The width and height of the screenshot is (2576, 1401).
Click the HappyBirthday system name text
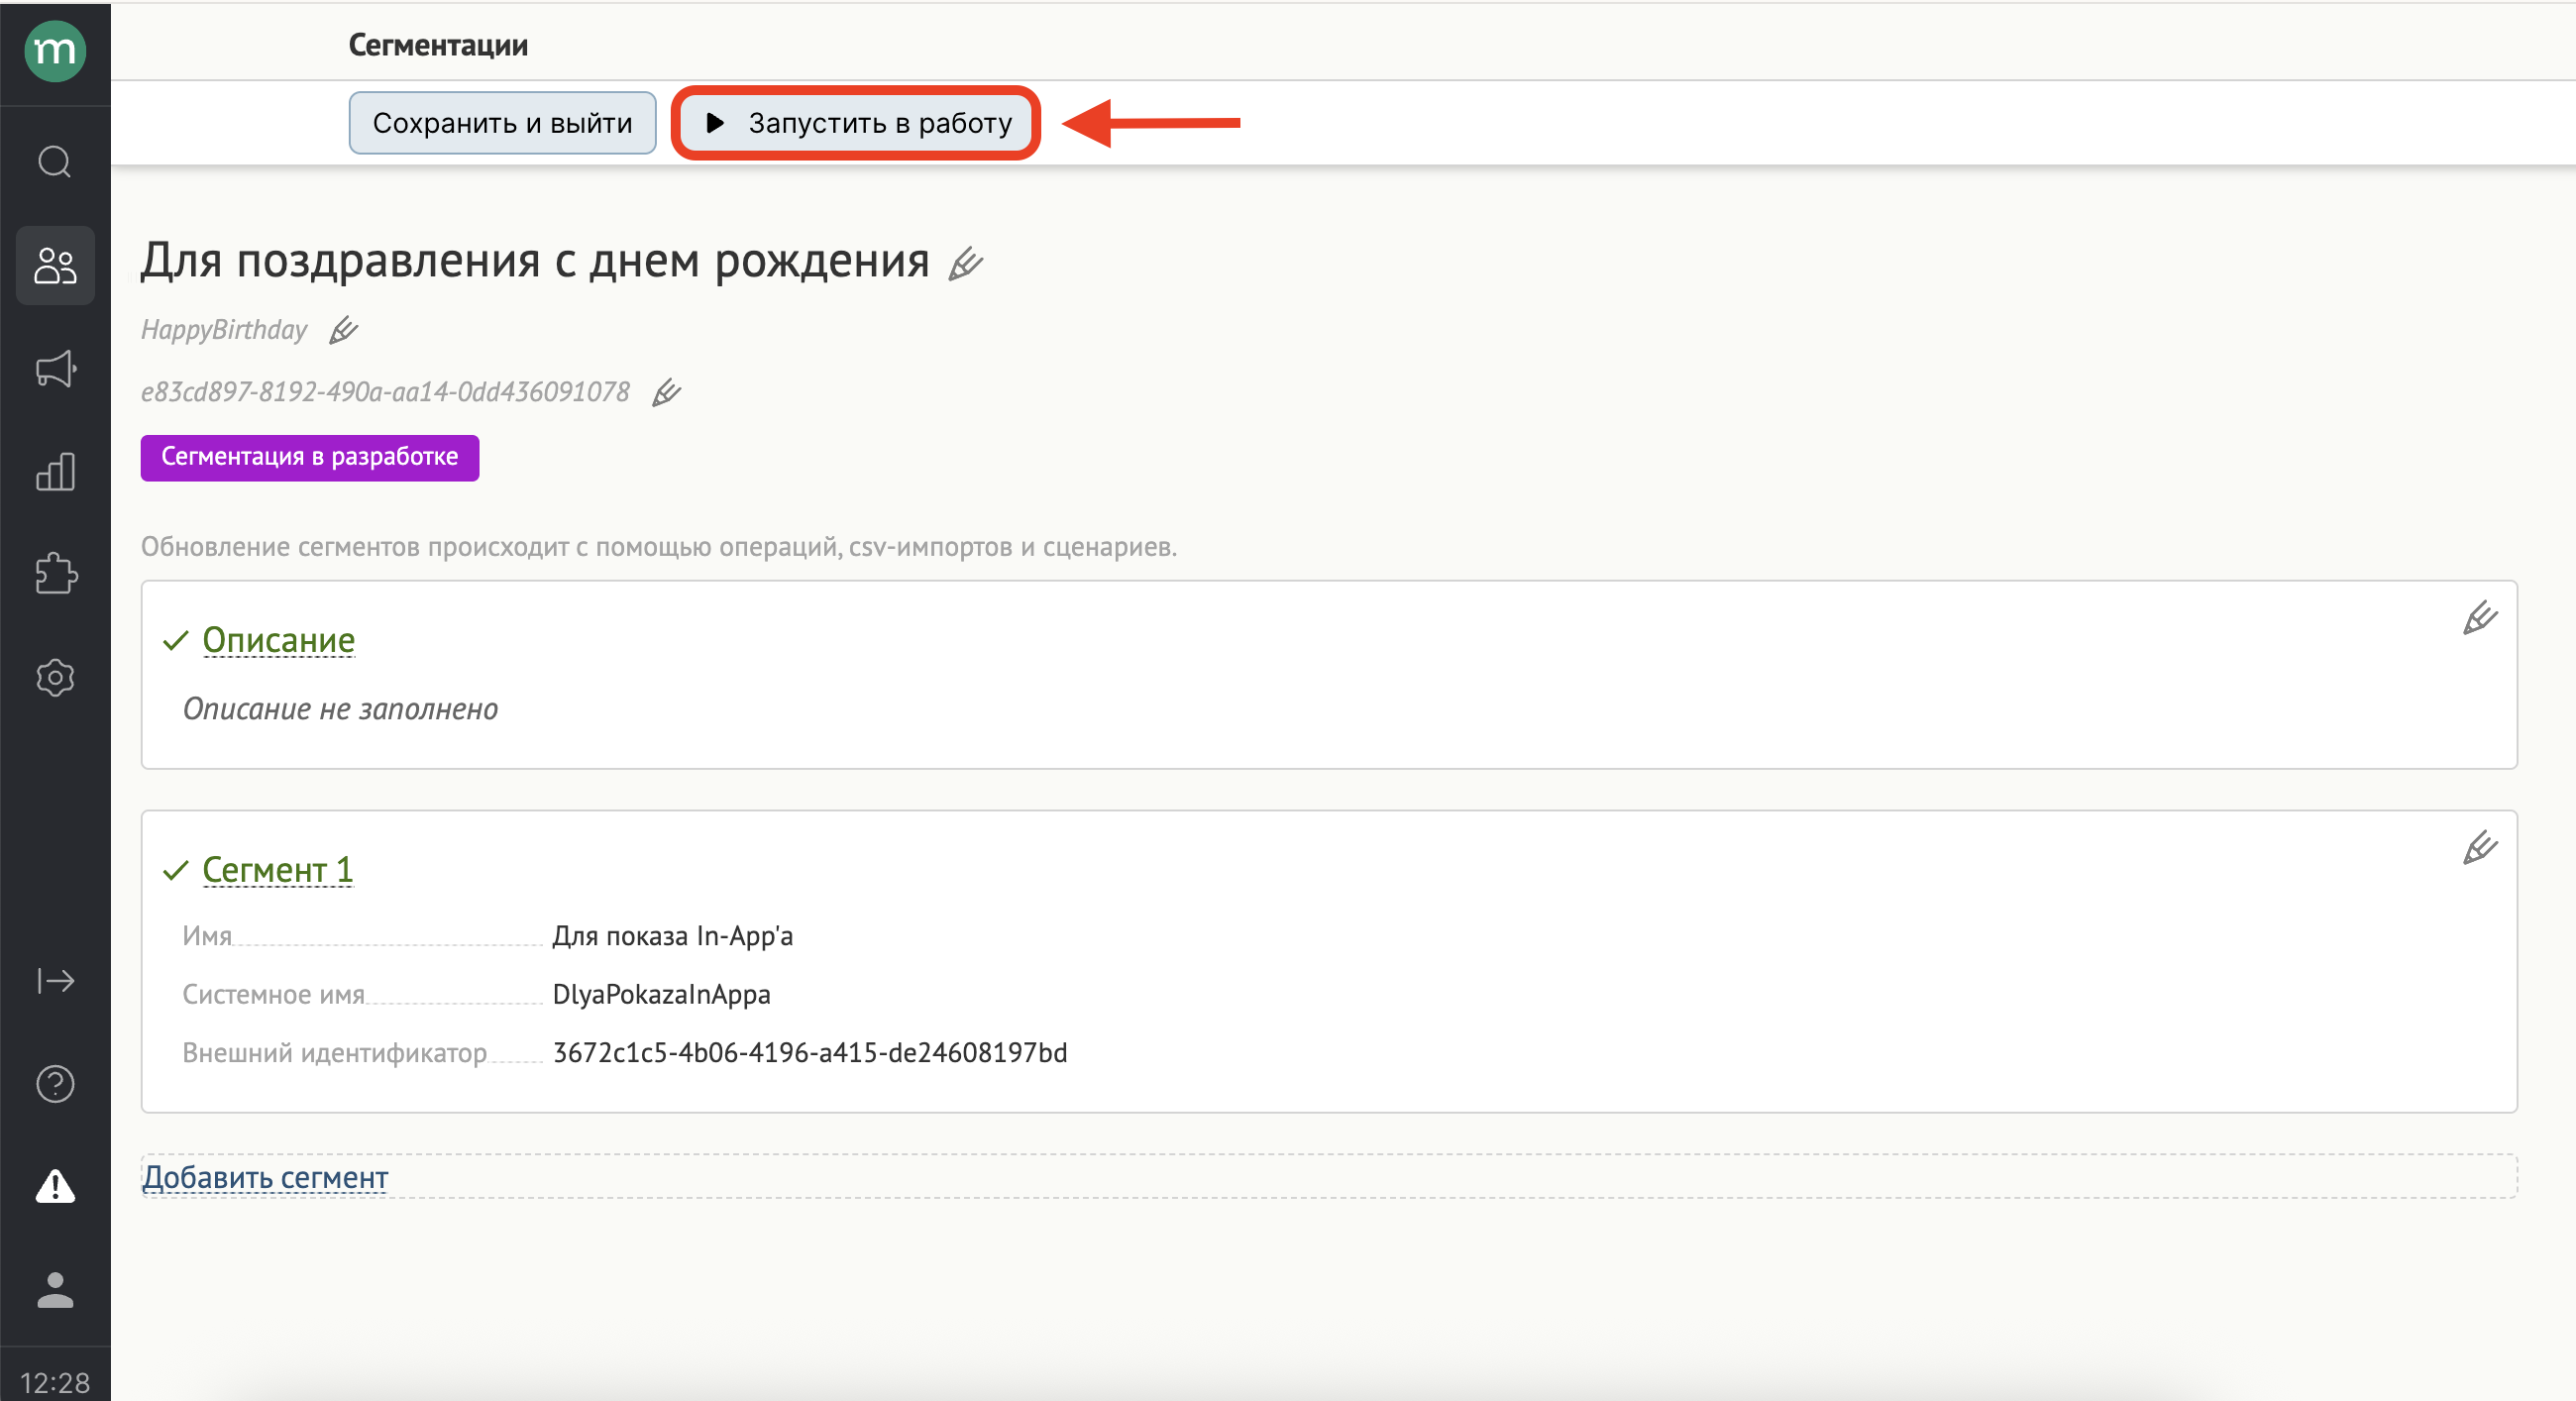pyautogui.click(x=224, y=330)
